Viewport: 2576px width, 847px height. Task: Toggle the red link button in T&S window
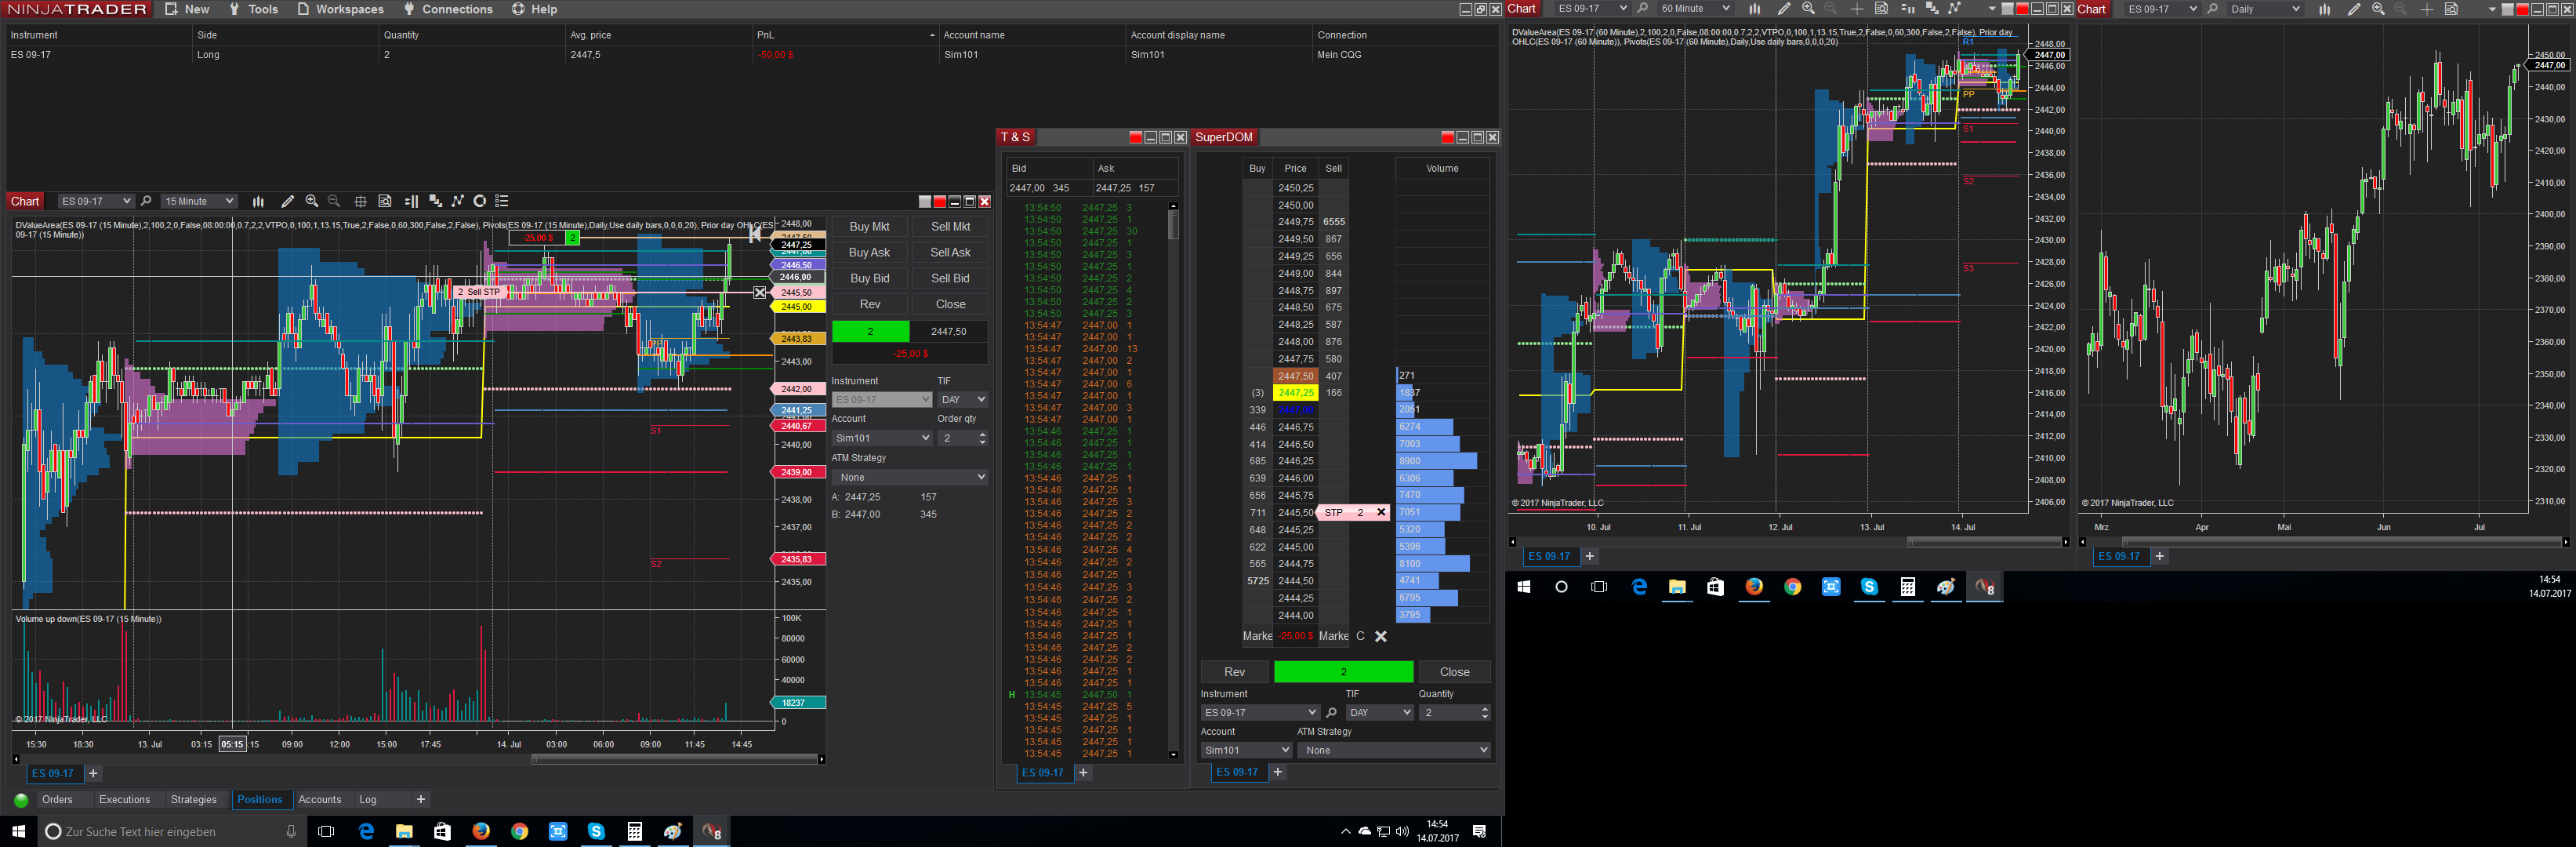pyautogui.click(x=1135, y=138)
